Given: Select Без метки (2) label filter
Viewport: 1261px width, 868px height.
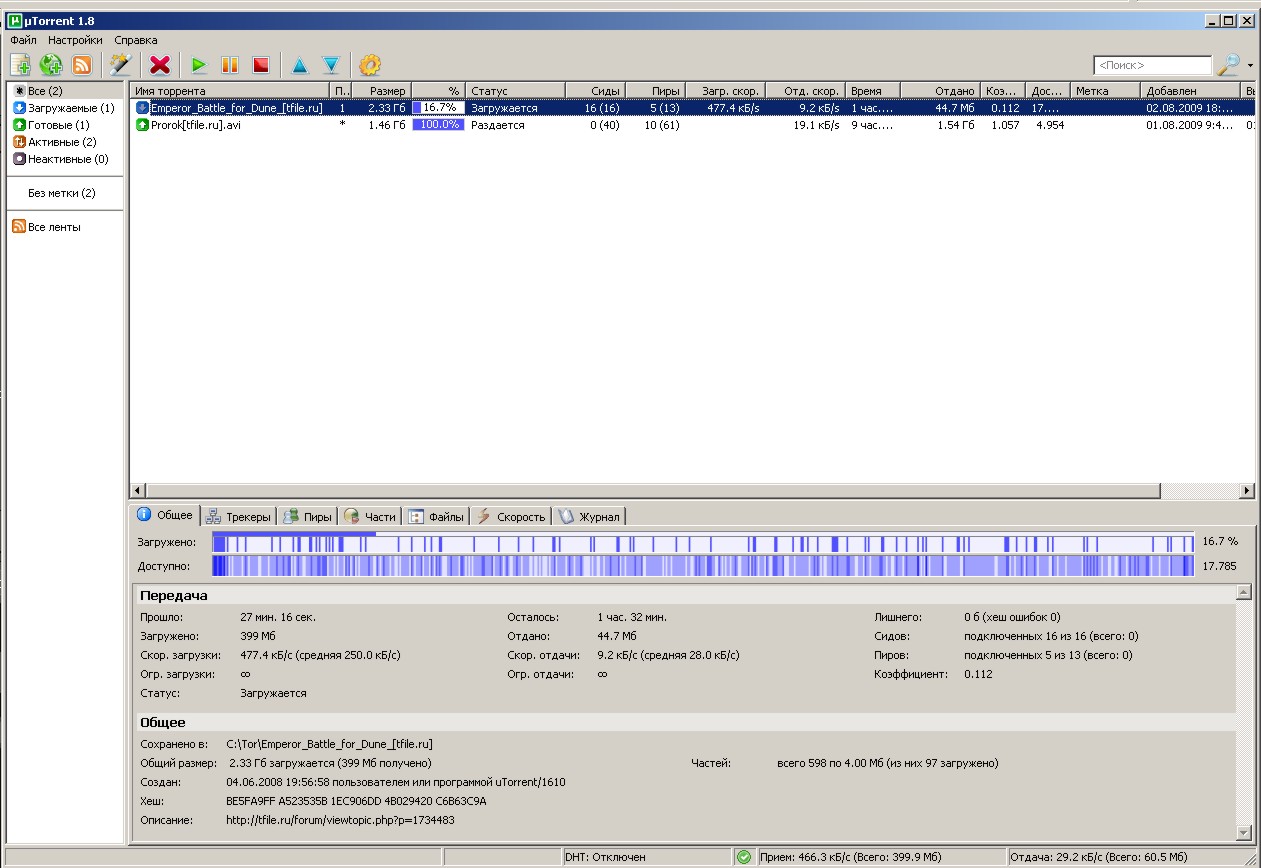Looking at the screenshot, I should [62, 193].
